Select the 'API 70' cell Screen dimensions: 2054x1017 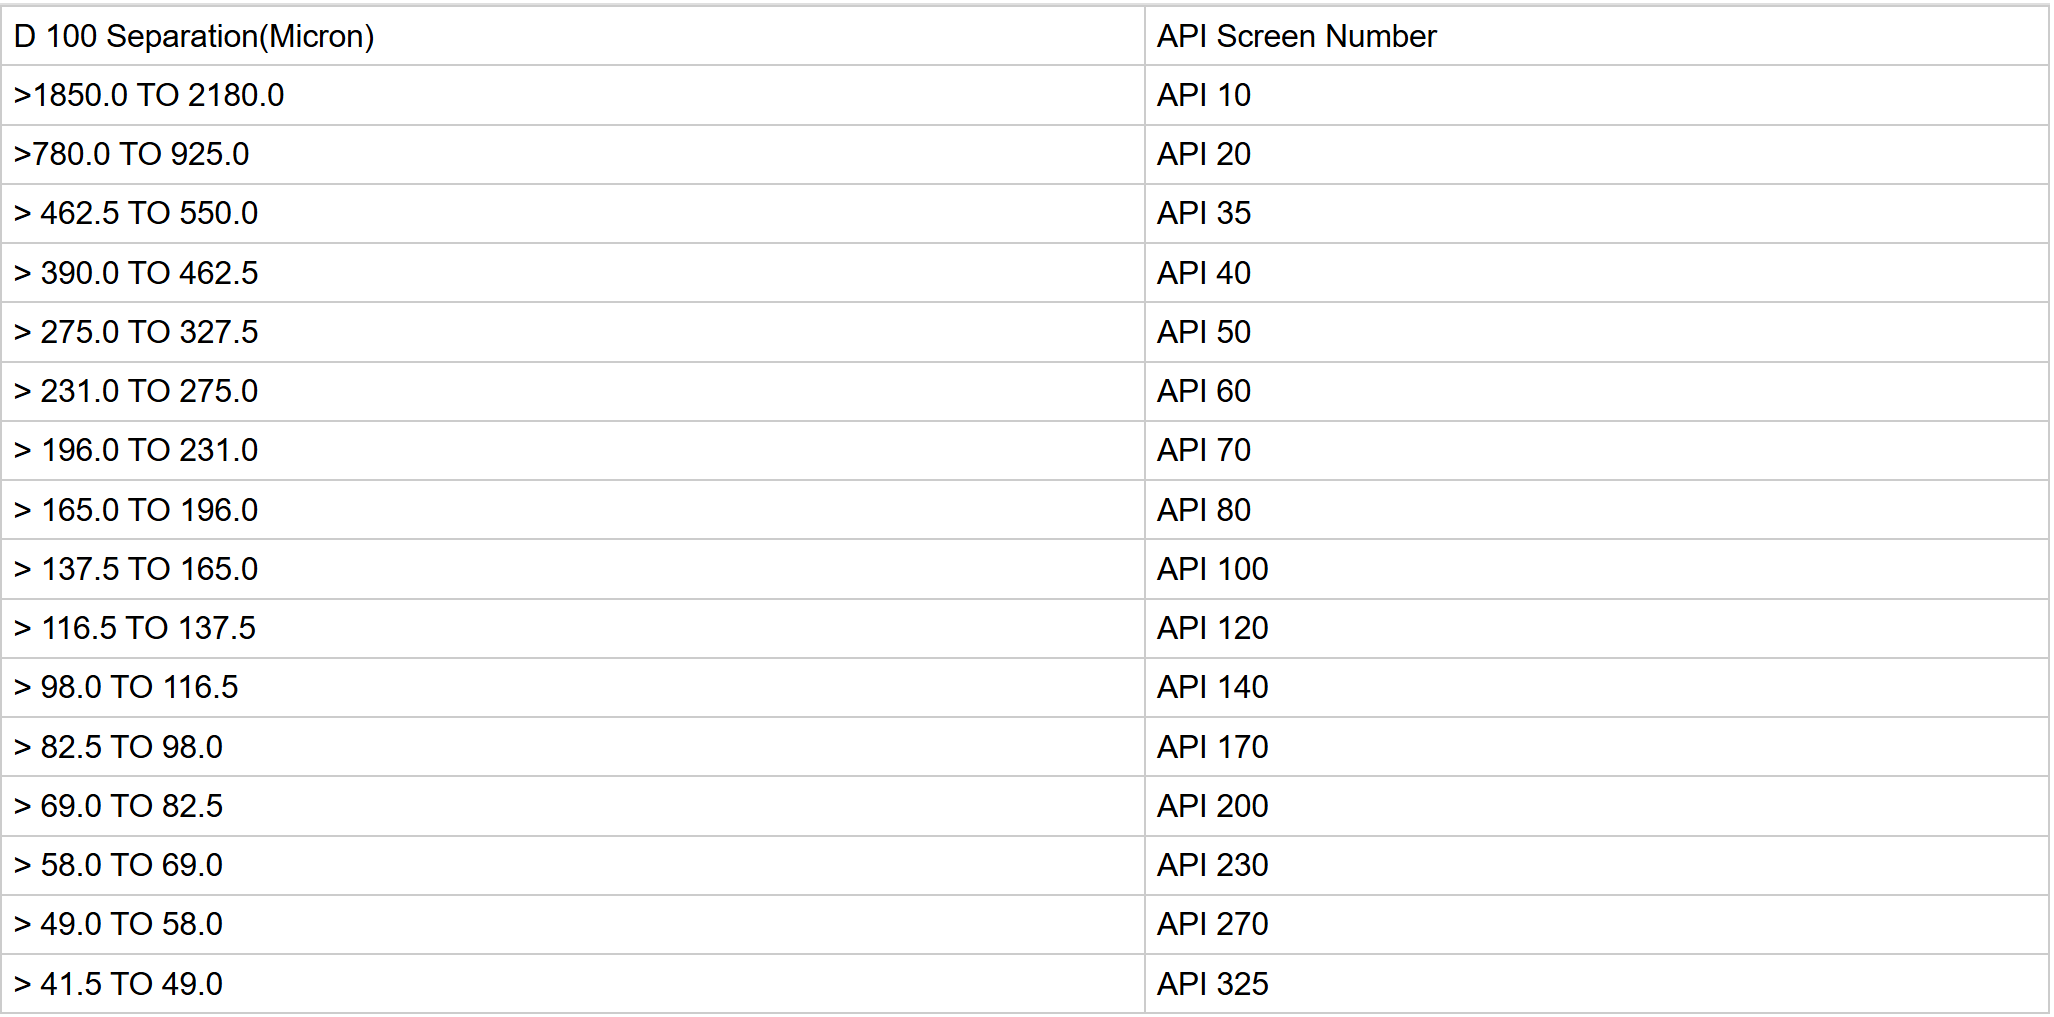tap(1203, 451)
